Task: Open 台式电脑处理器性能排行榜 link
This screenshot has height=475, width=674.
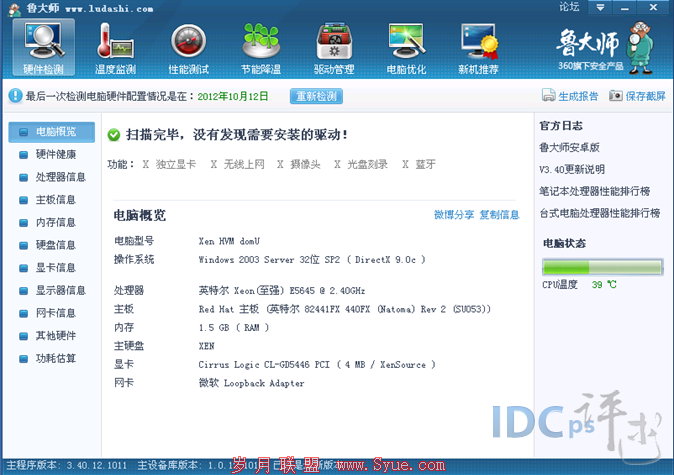Action: tap(600, 213)
